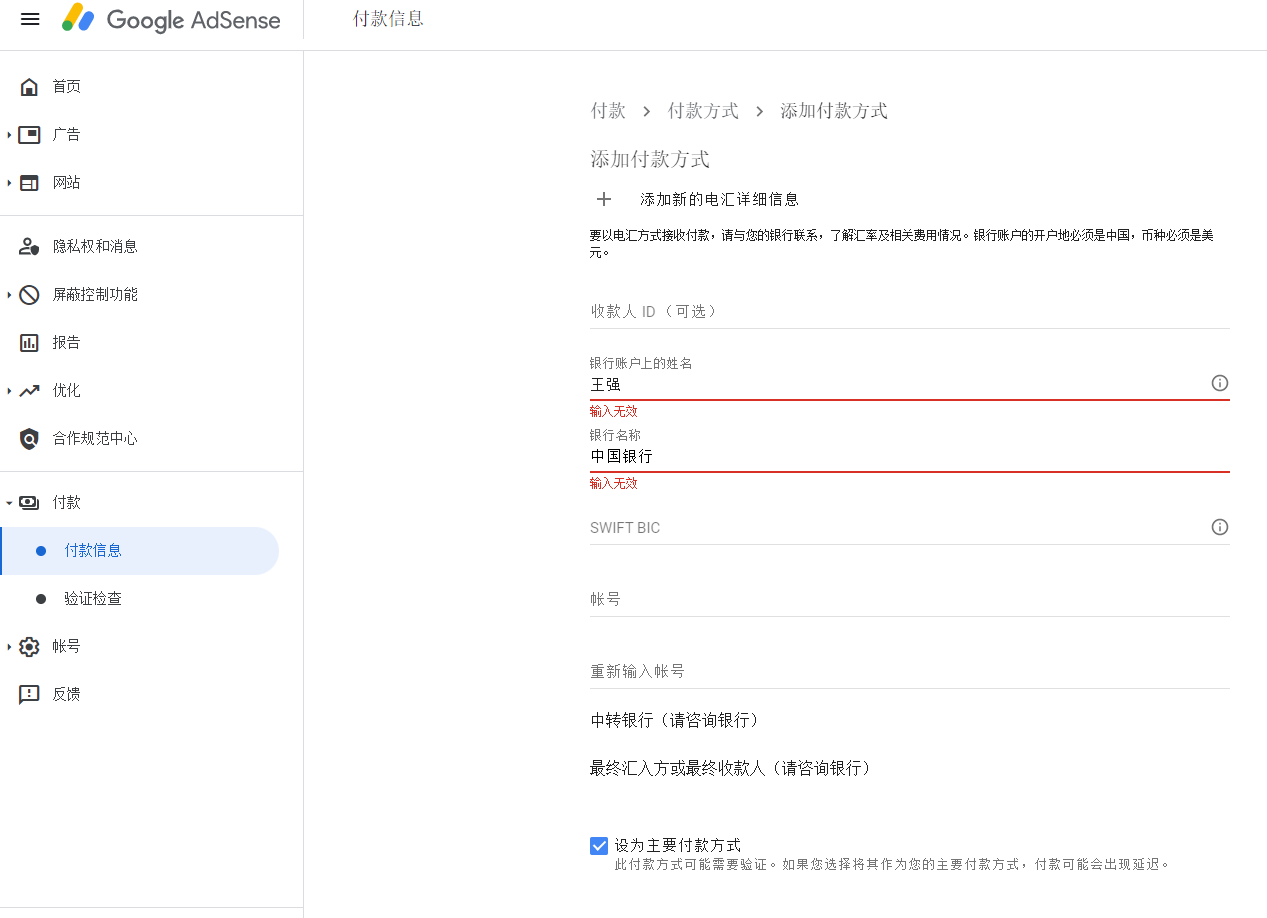Open the hamburger main menu
The width and height of the screenshot is (1267, 918).
30,19
